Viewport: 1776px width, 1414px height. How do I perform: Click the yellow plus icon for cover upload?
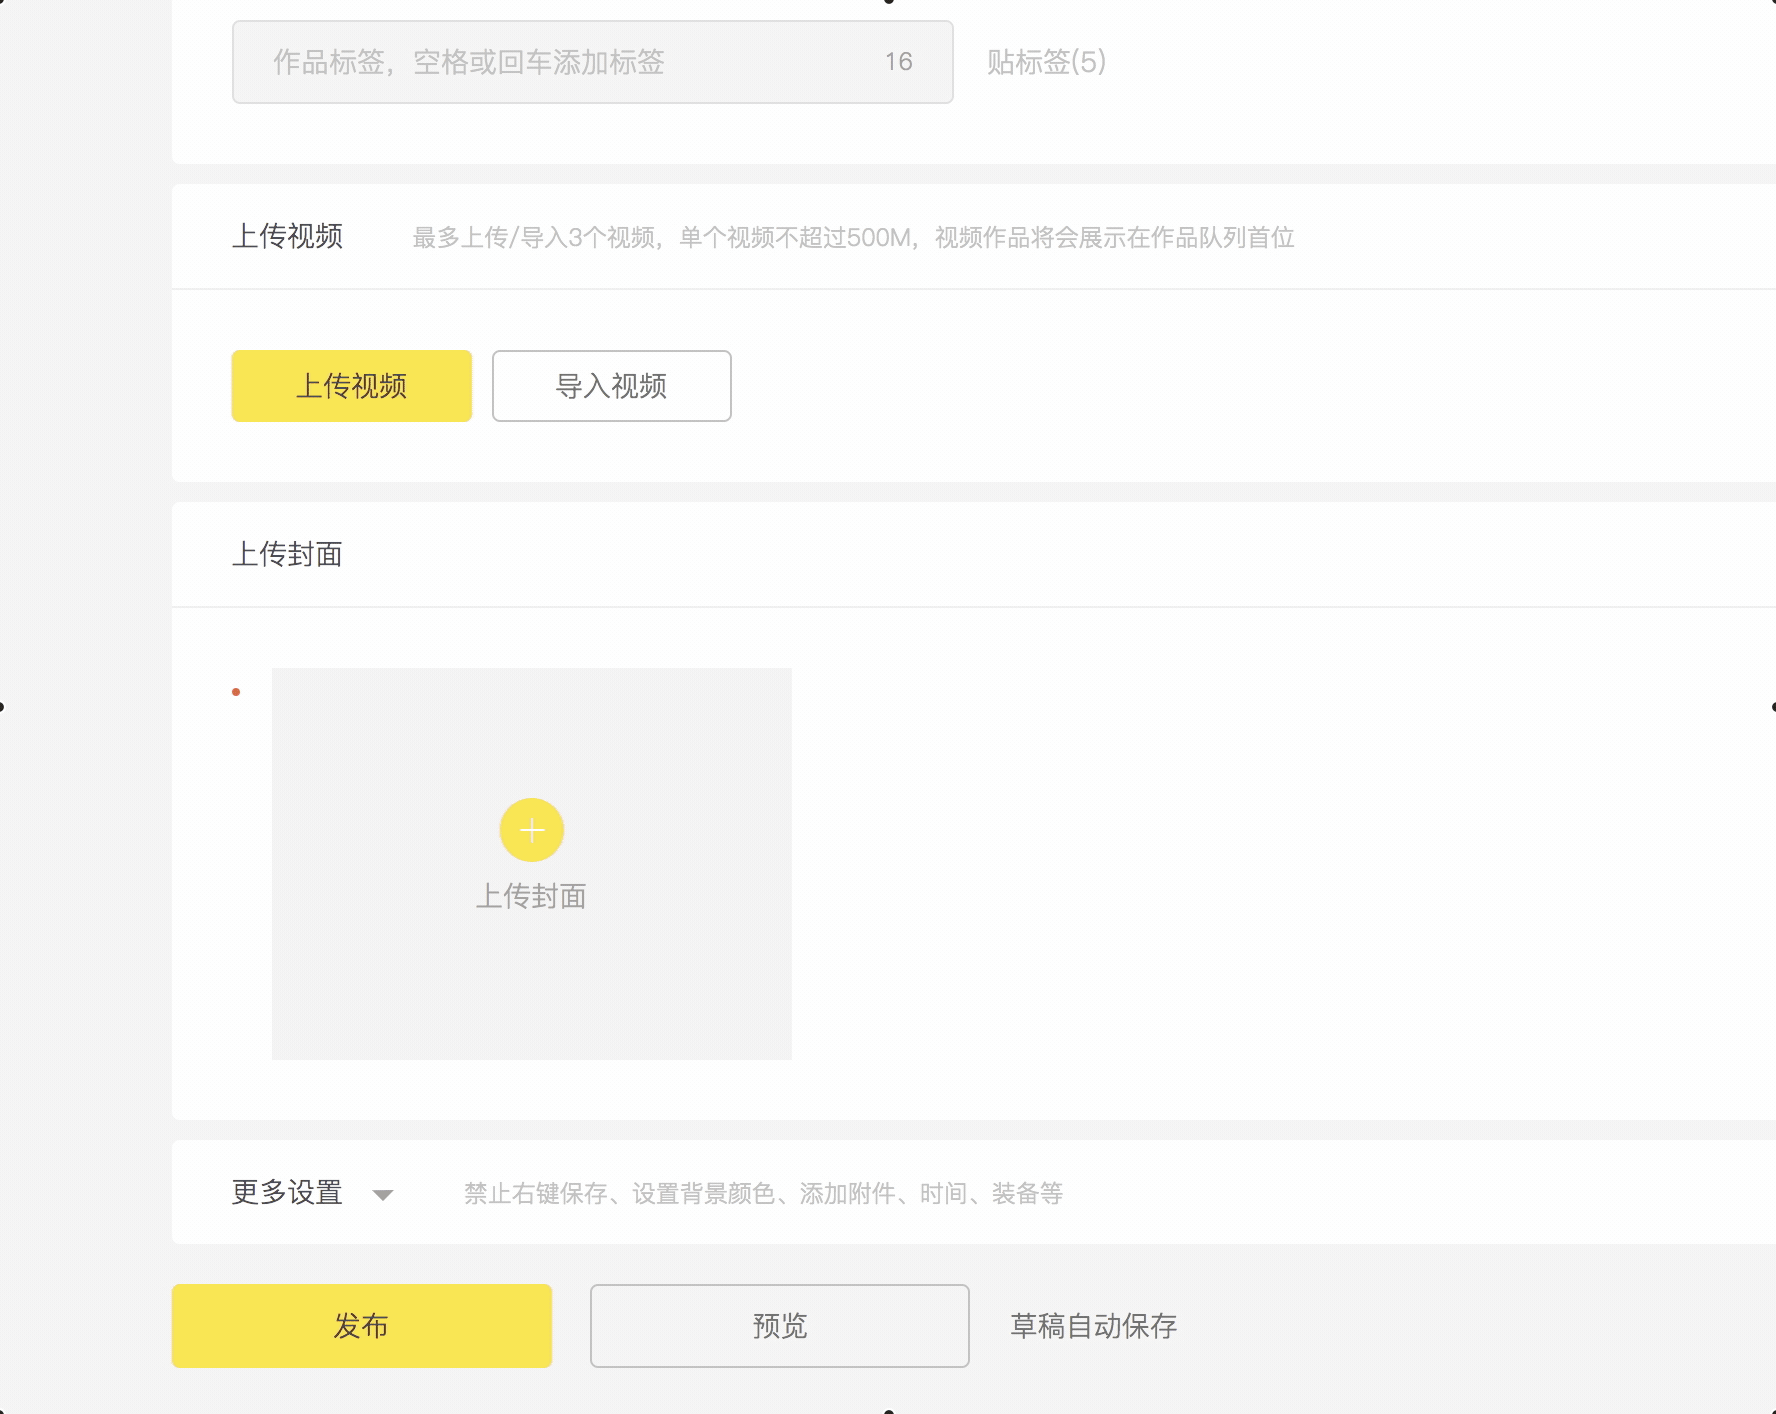click(532, 830)
